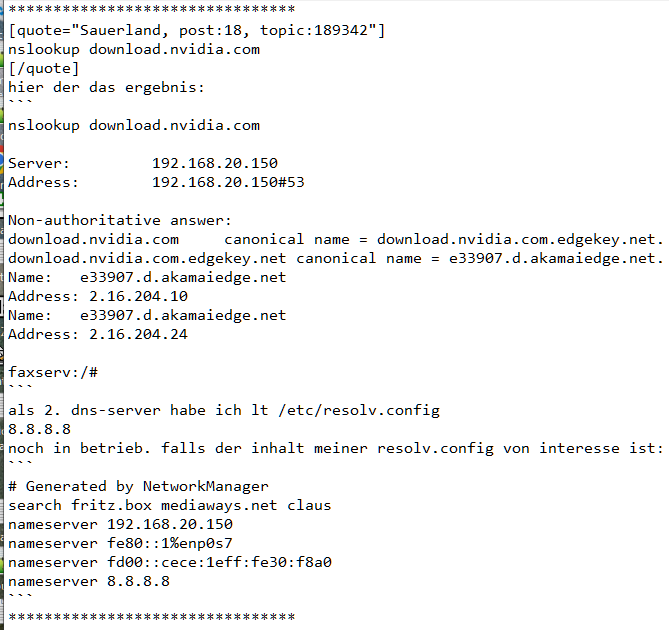
Task: Click the quote header line mentioning Sauerland
Action: 196,30
